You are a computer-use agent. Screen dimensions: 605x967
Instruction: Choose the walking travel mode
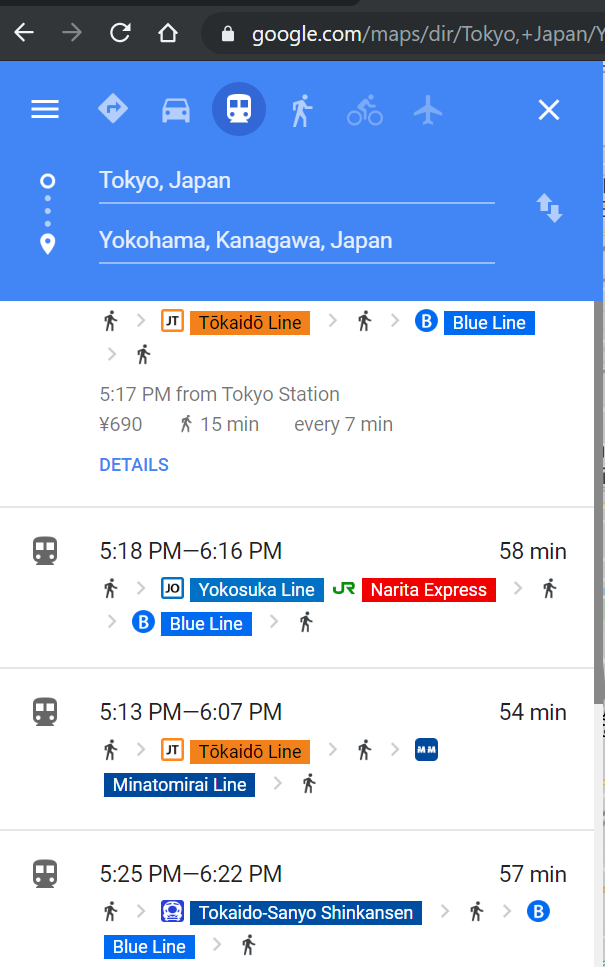[x=302, y=111]
